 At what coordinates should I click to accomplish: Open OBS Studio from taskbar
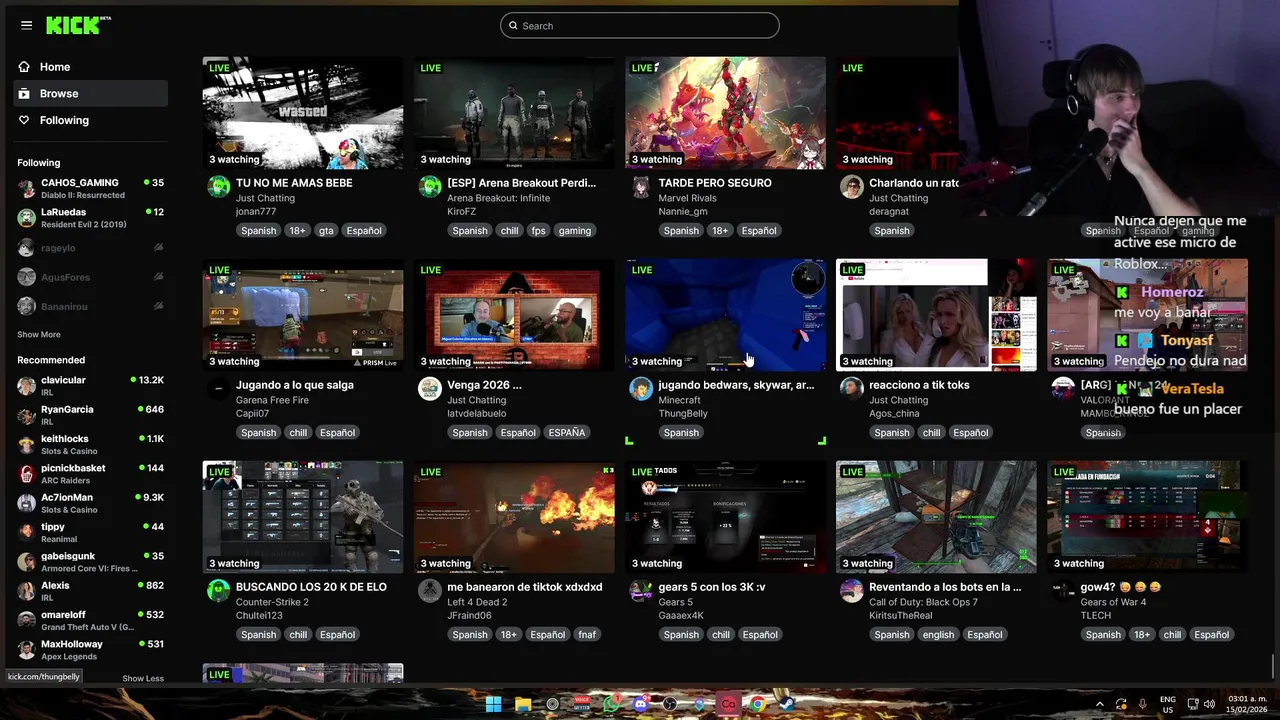click(670, 704)
